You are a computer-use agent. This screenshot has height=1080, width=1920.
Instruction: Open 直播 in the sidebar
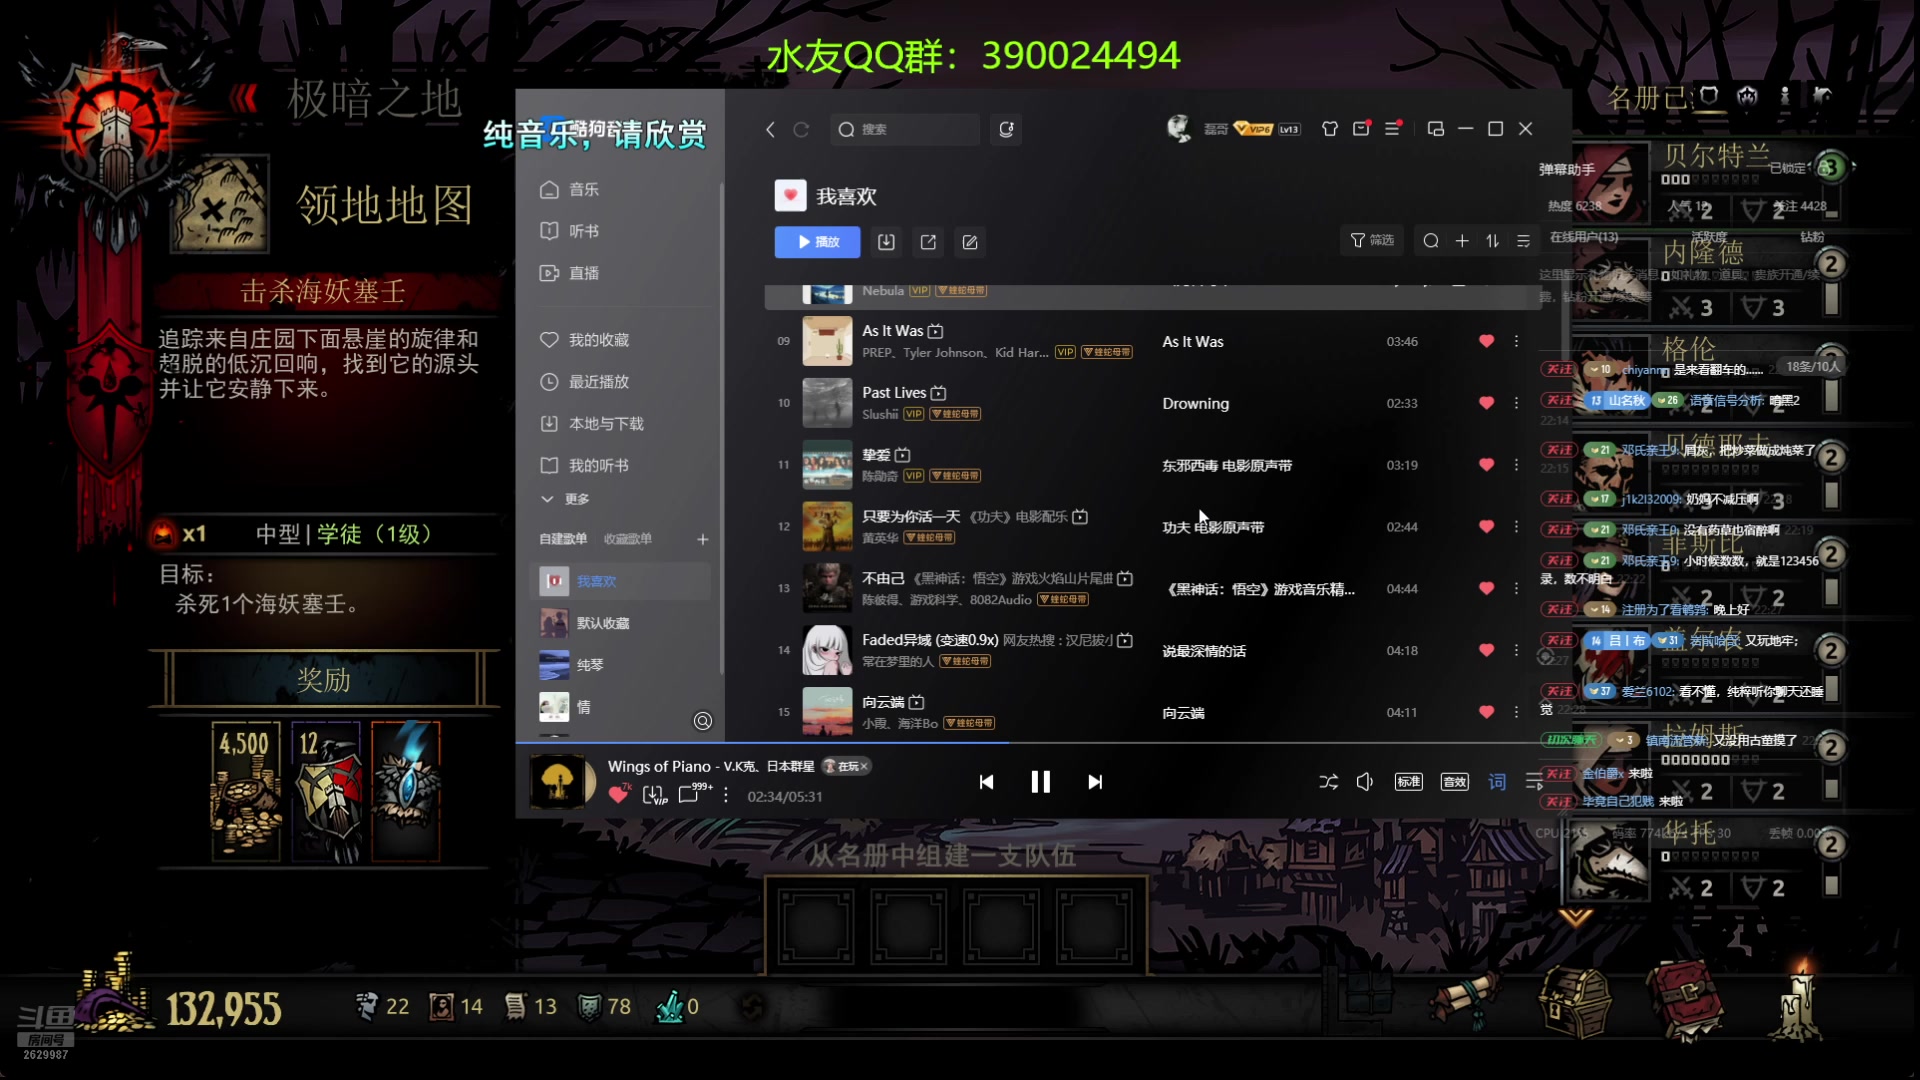pyautogui.click(x=569, y=273)
